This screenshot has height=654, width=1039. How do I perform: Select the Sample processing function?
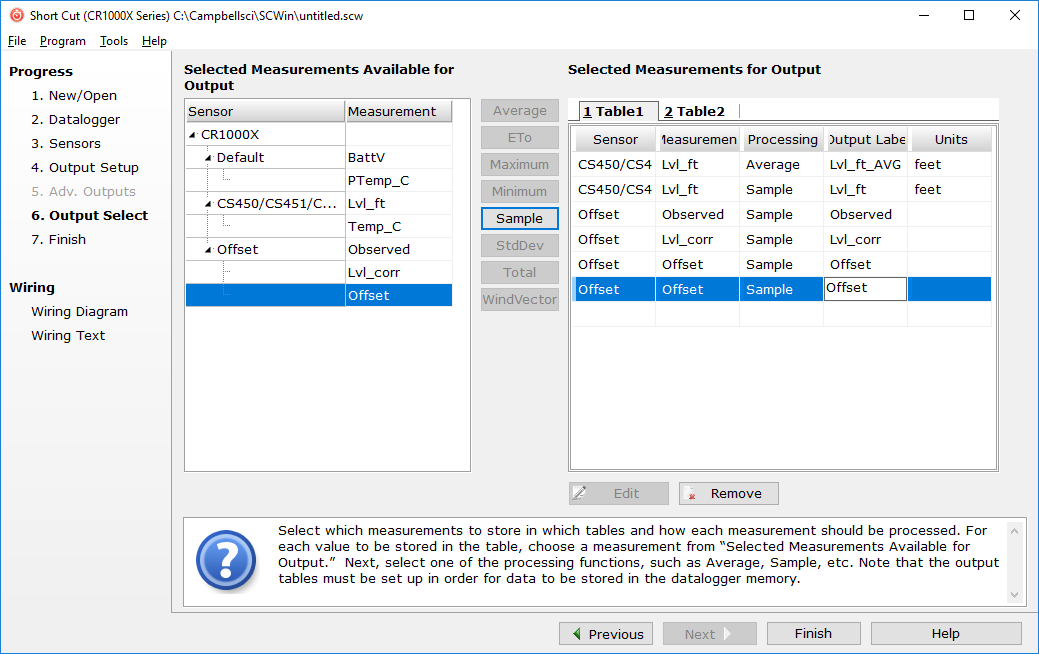(x=519, y=218)
